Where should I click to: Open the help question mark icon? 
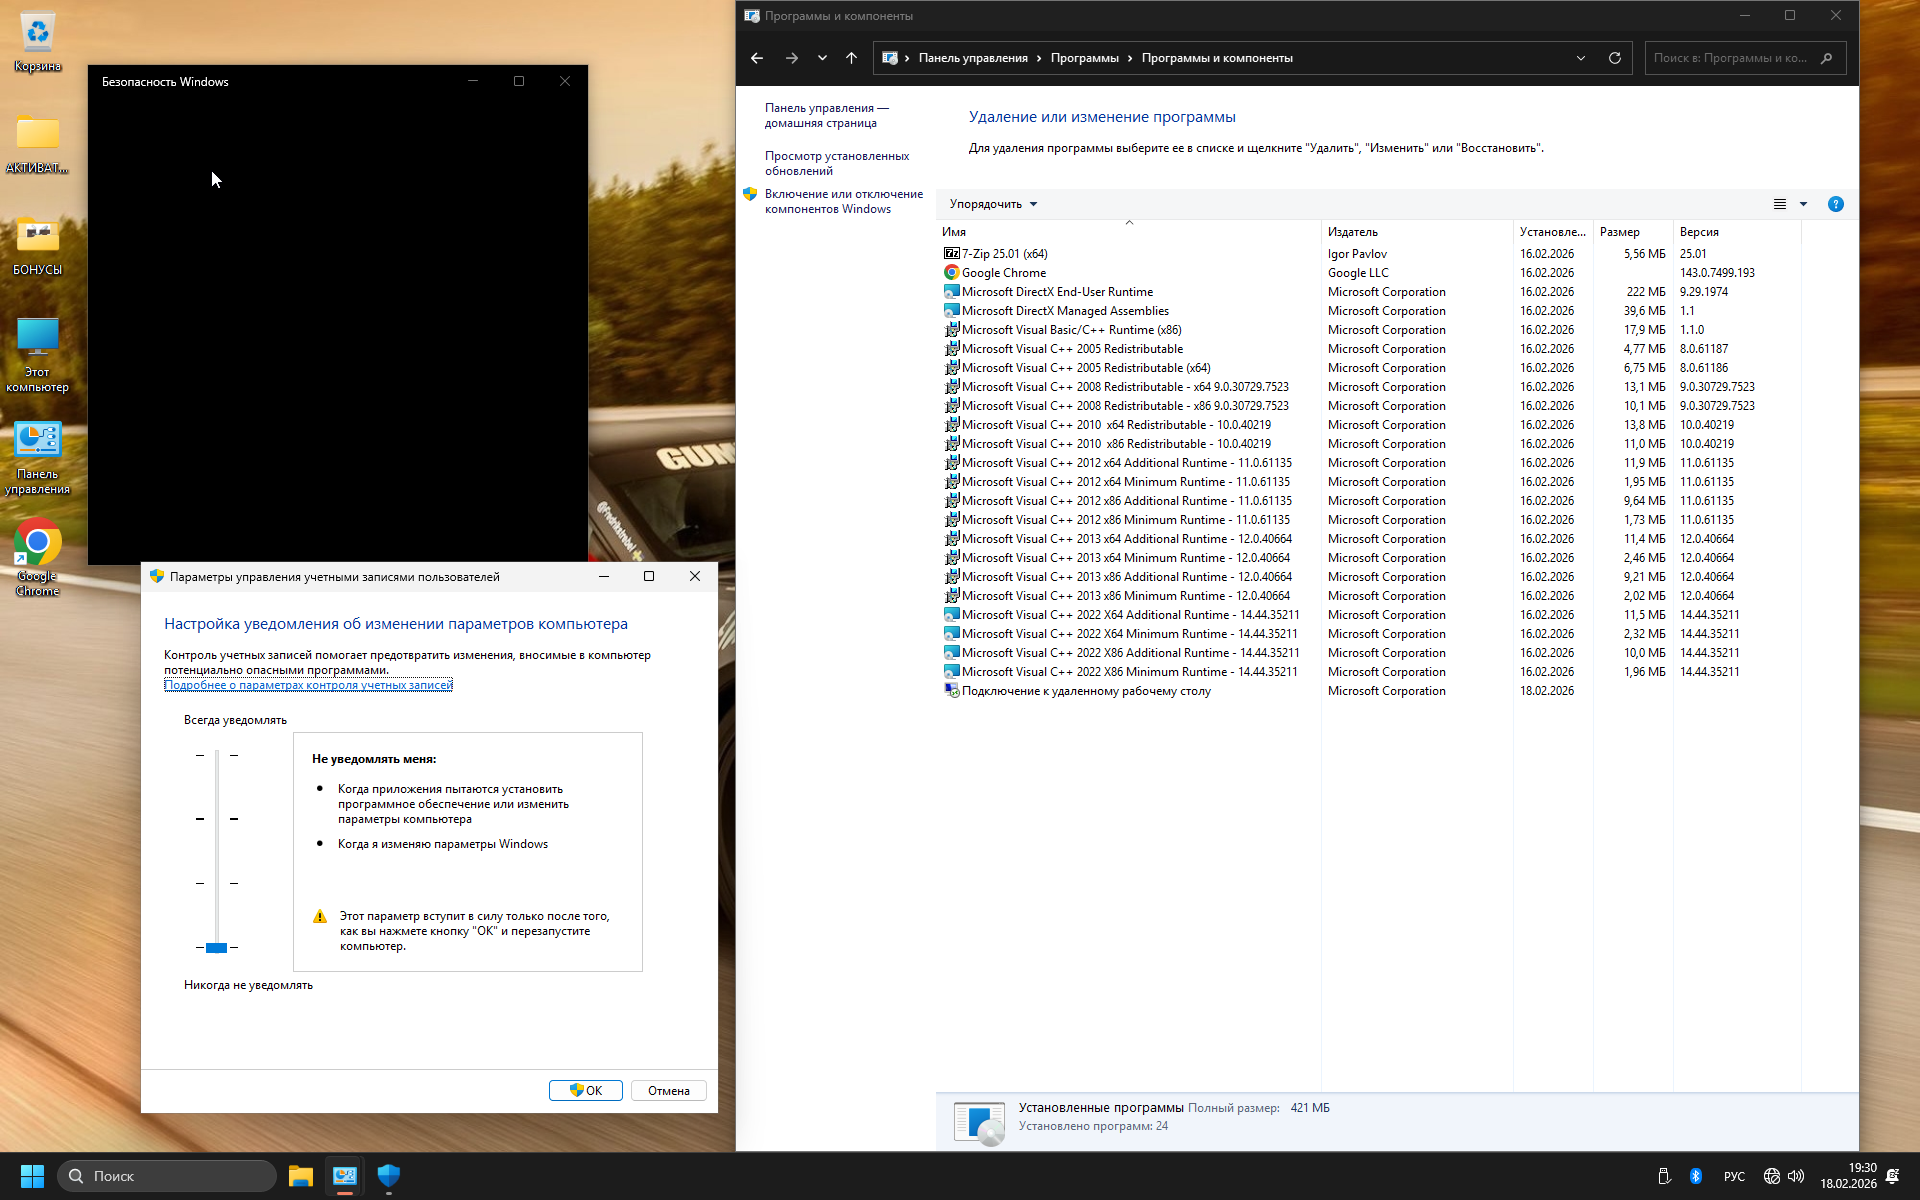pyautogui.click(x=1835, y=204)
